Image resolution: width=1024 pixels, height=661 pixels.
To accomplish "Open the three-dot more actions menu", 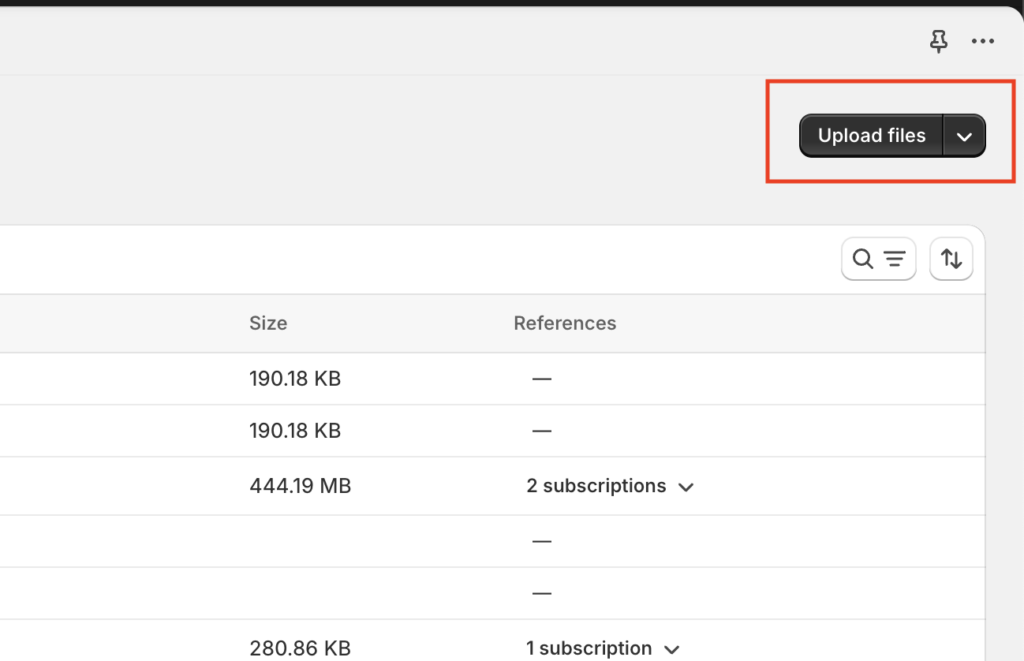I will click(982, 41).
